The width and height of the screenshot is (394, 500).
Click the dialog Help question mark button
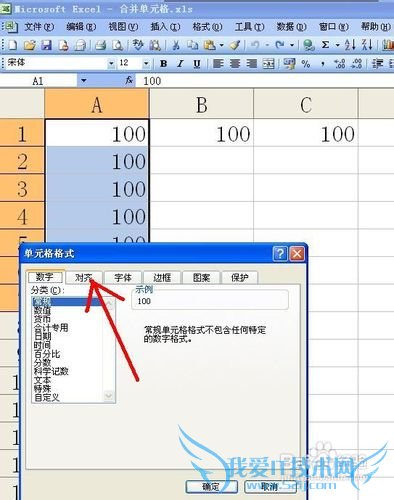280,254
